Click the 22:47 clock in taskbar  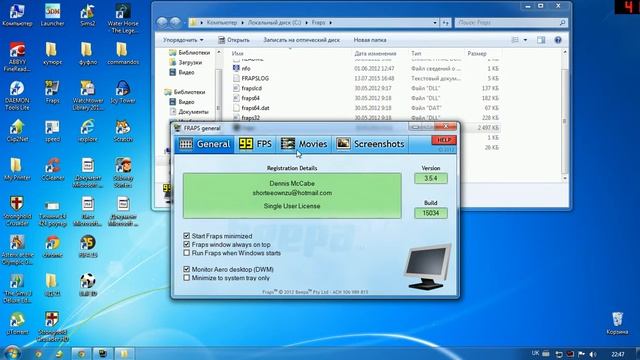click(618, 354)
